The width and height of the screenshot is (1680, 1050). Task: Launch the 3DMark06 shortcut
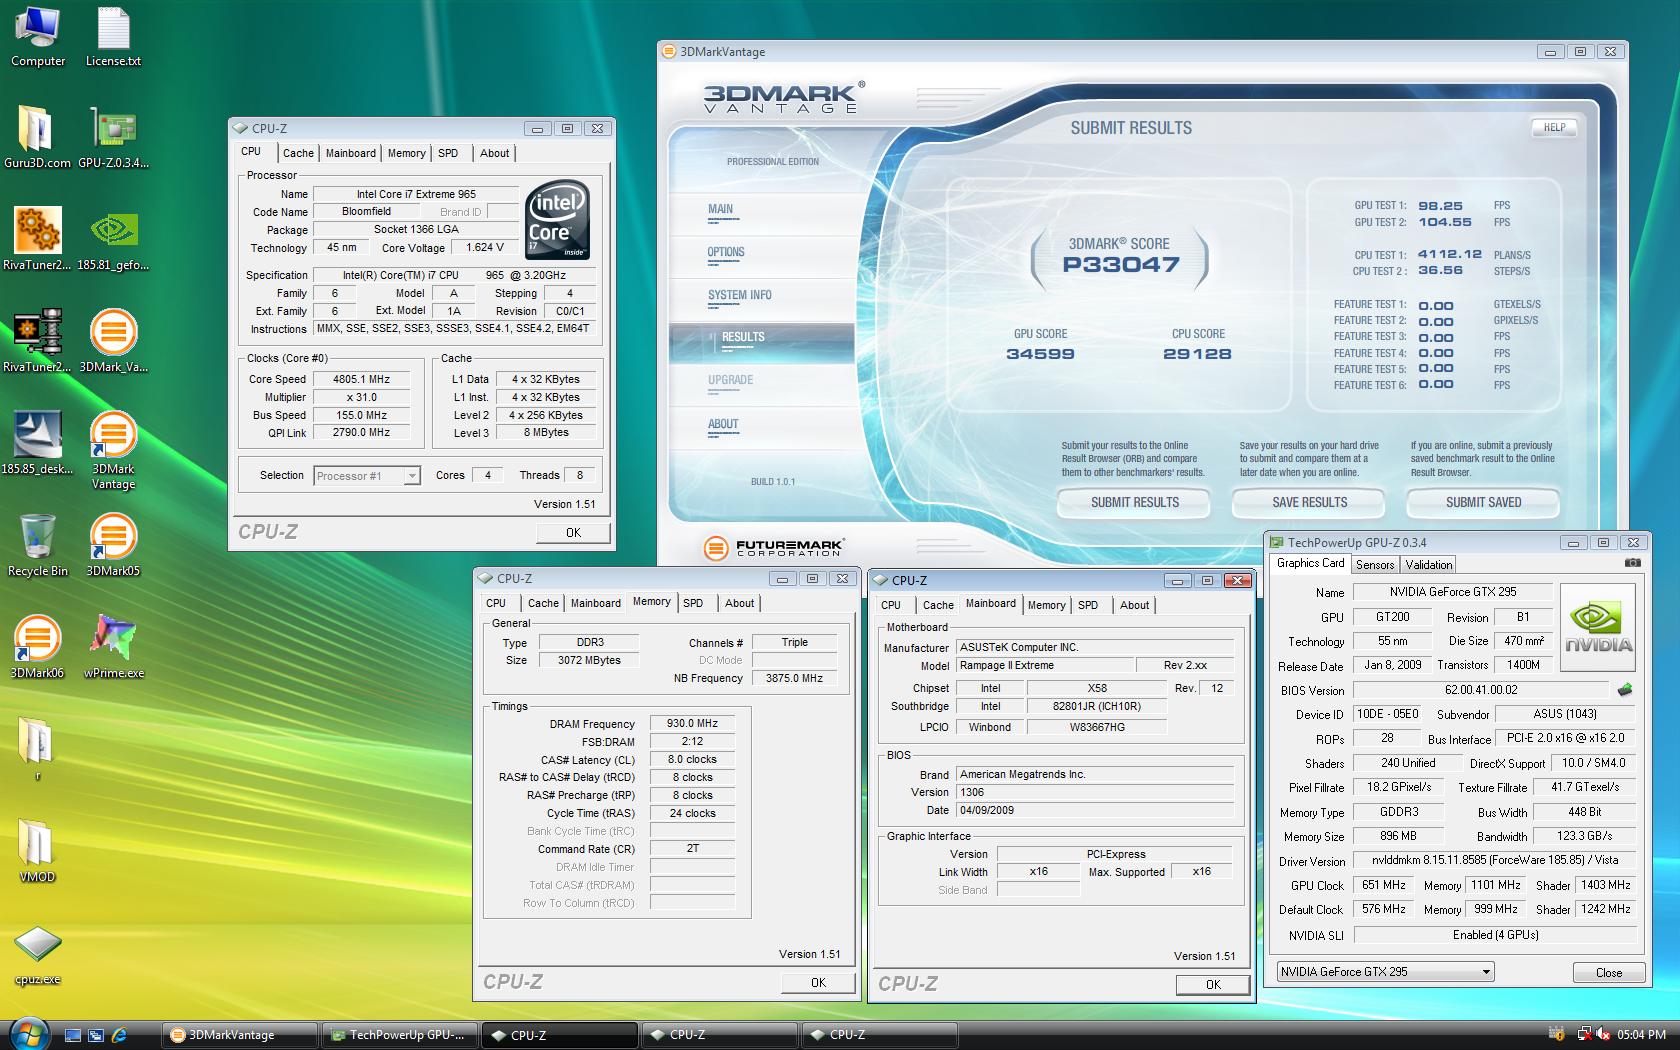click(37, 647)
